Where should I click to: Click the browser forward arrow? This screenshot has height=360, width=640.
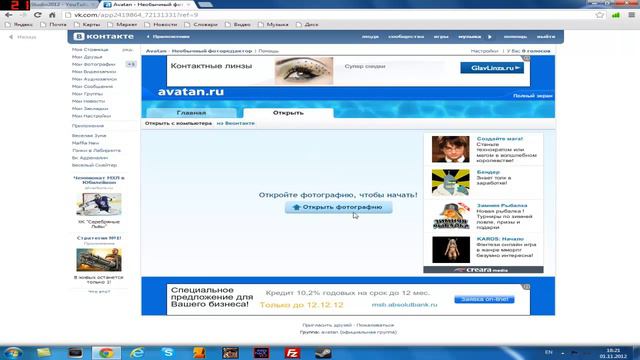pos(23,15)
